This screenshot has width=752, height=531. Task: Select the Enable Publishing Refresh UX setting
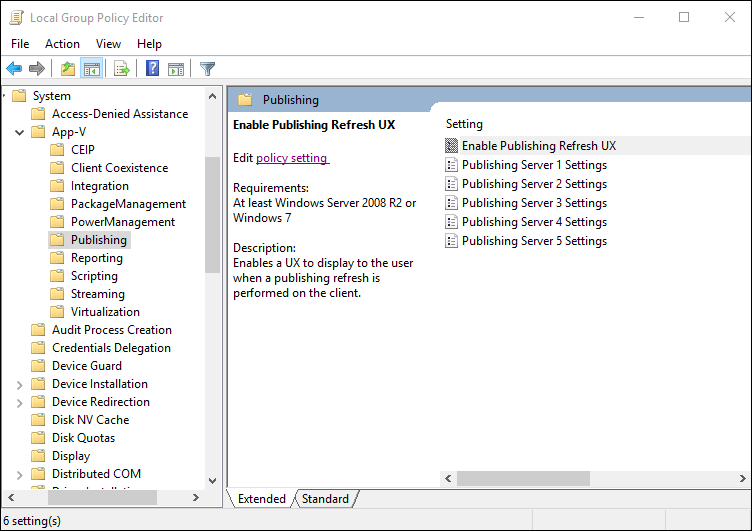tap(538, 146)
